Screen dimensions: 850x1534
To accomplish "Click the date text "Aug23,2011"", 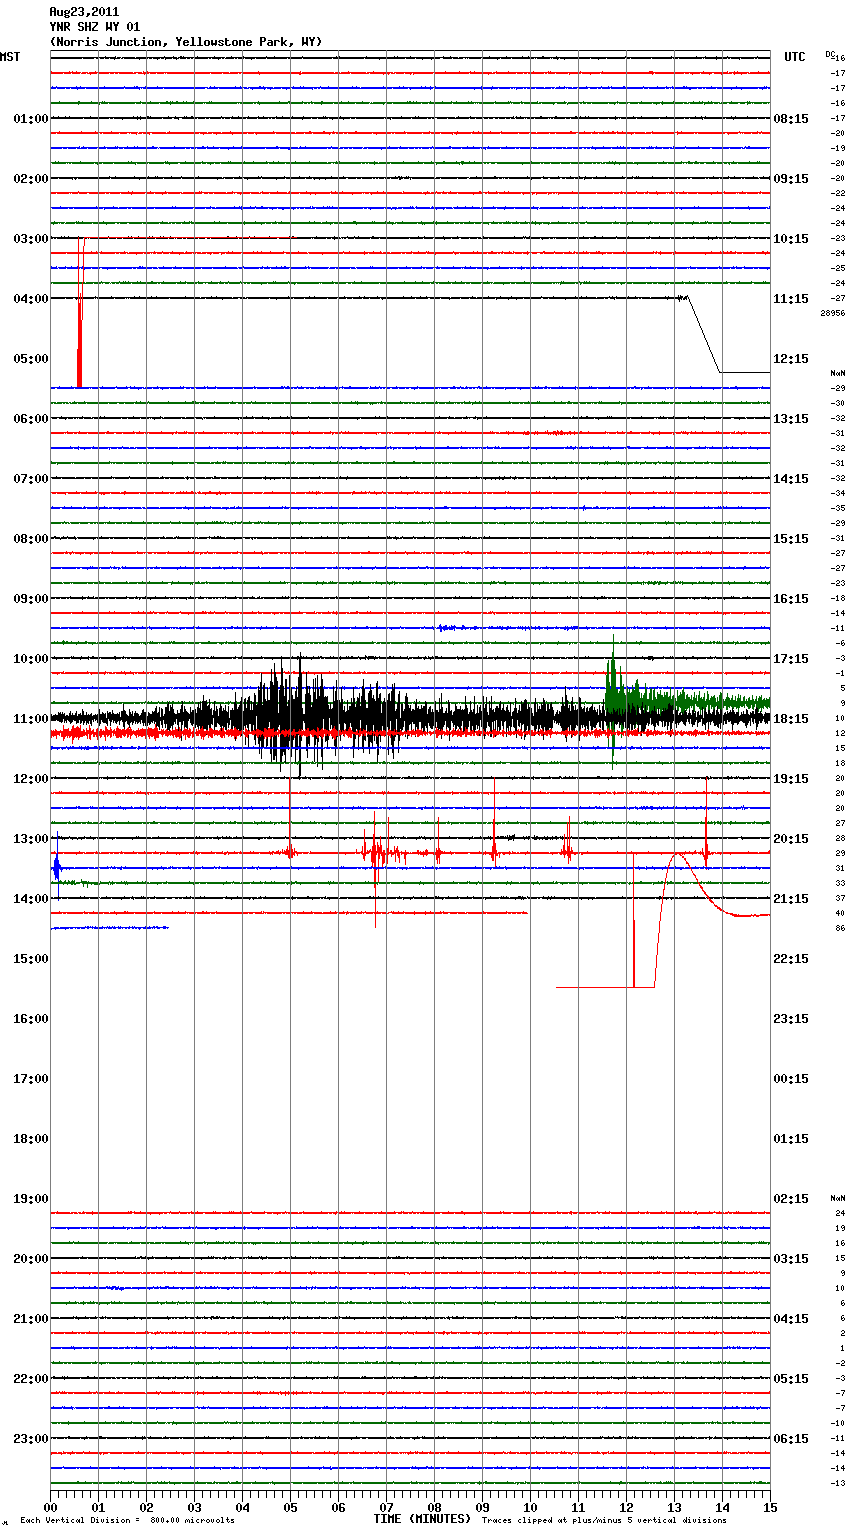I will coord(84,12).
